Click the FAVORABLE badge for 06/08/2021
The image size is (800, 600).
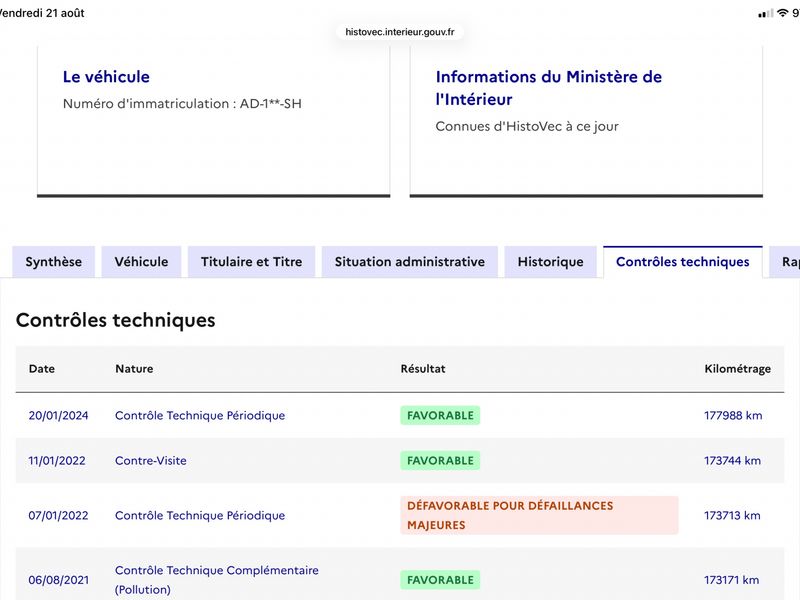tap(440, 580)
